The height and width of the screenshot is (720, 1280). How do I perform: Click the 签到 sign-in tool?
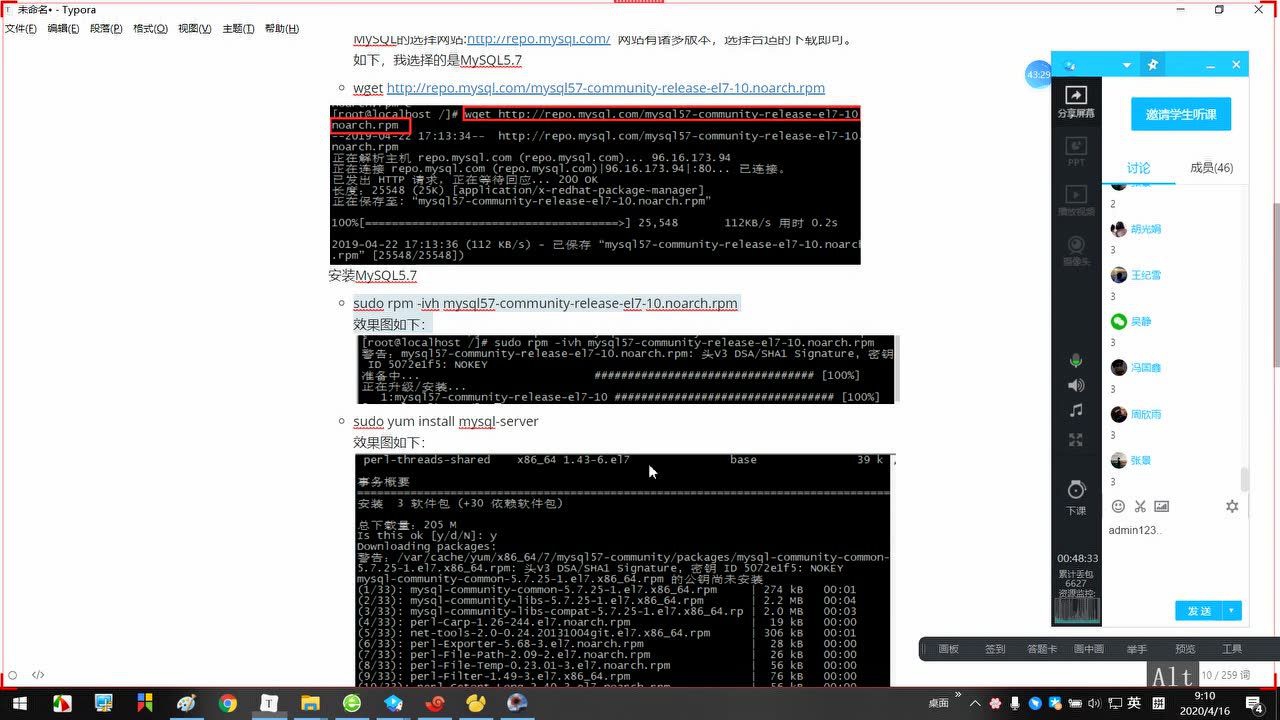tap(994, 649)
